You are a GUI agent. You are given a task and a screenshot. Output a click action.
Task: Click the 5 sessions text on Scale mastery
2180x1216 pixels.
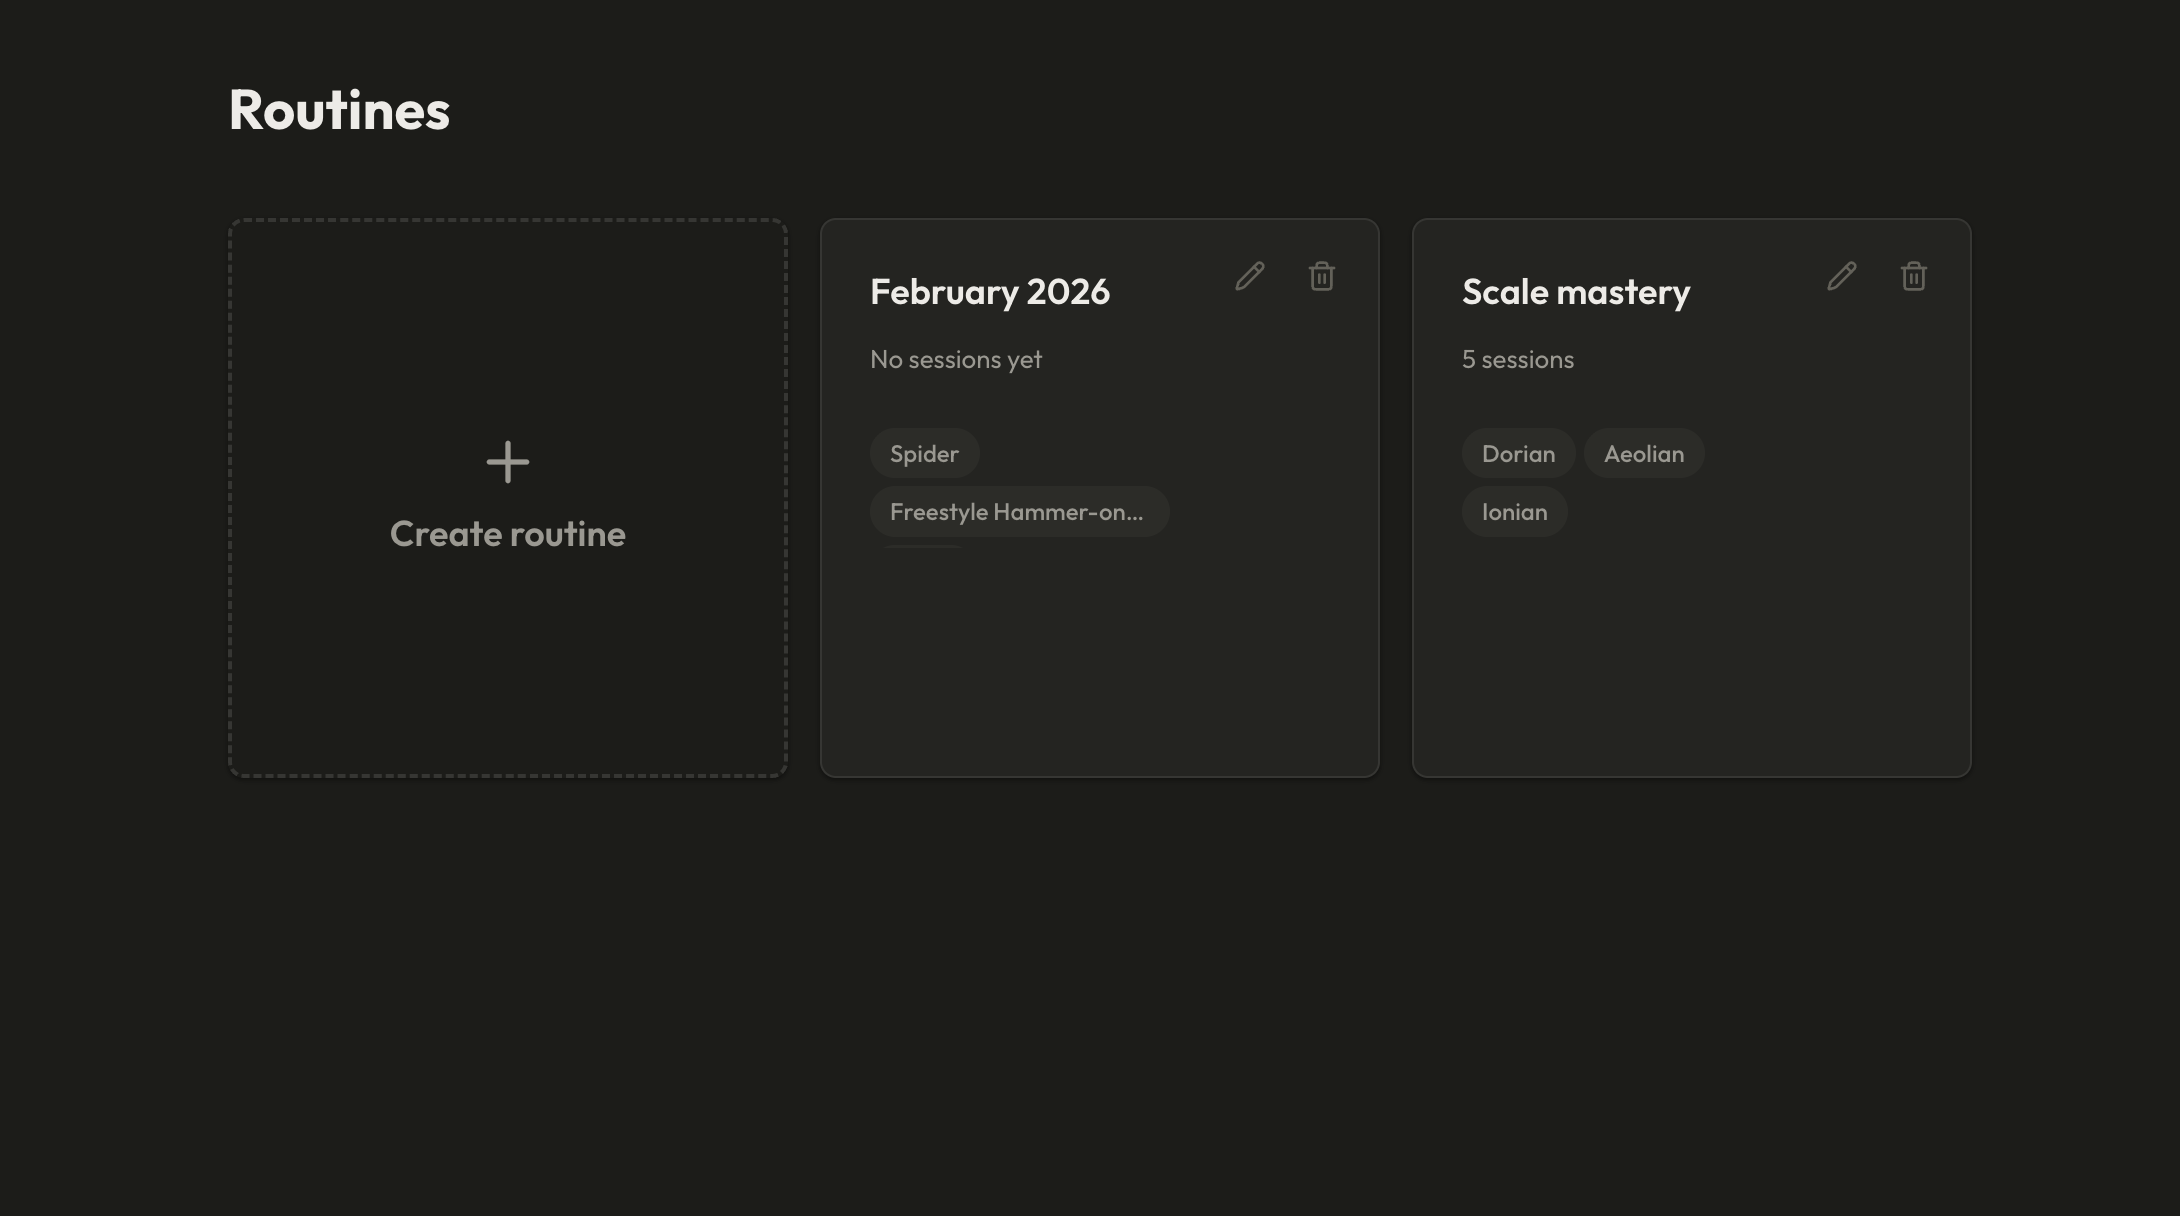click(1517, 359)
